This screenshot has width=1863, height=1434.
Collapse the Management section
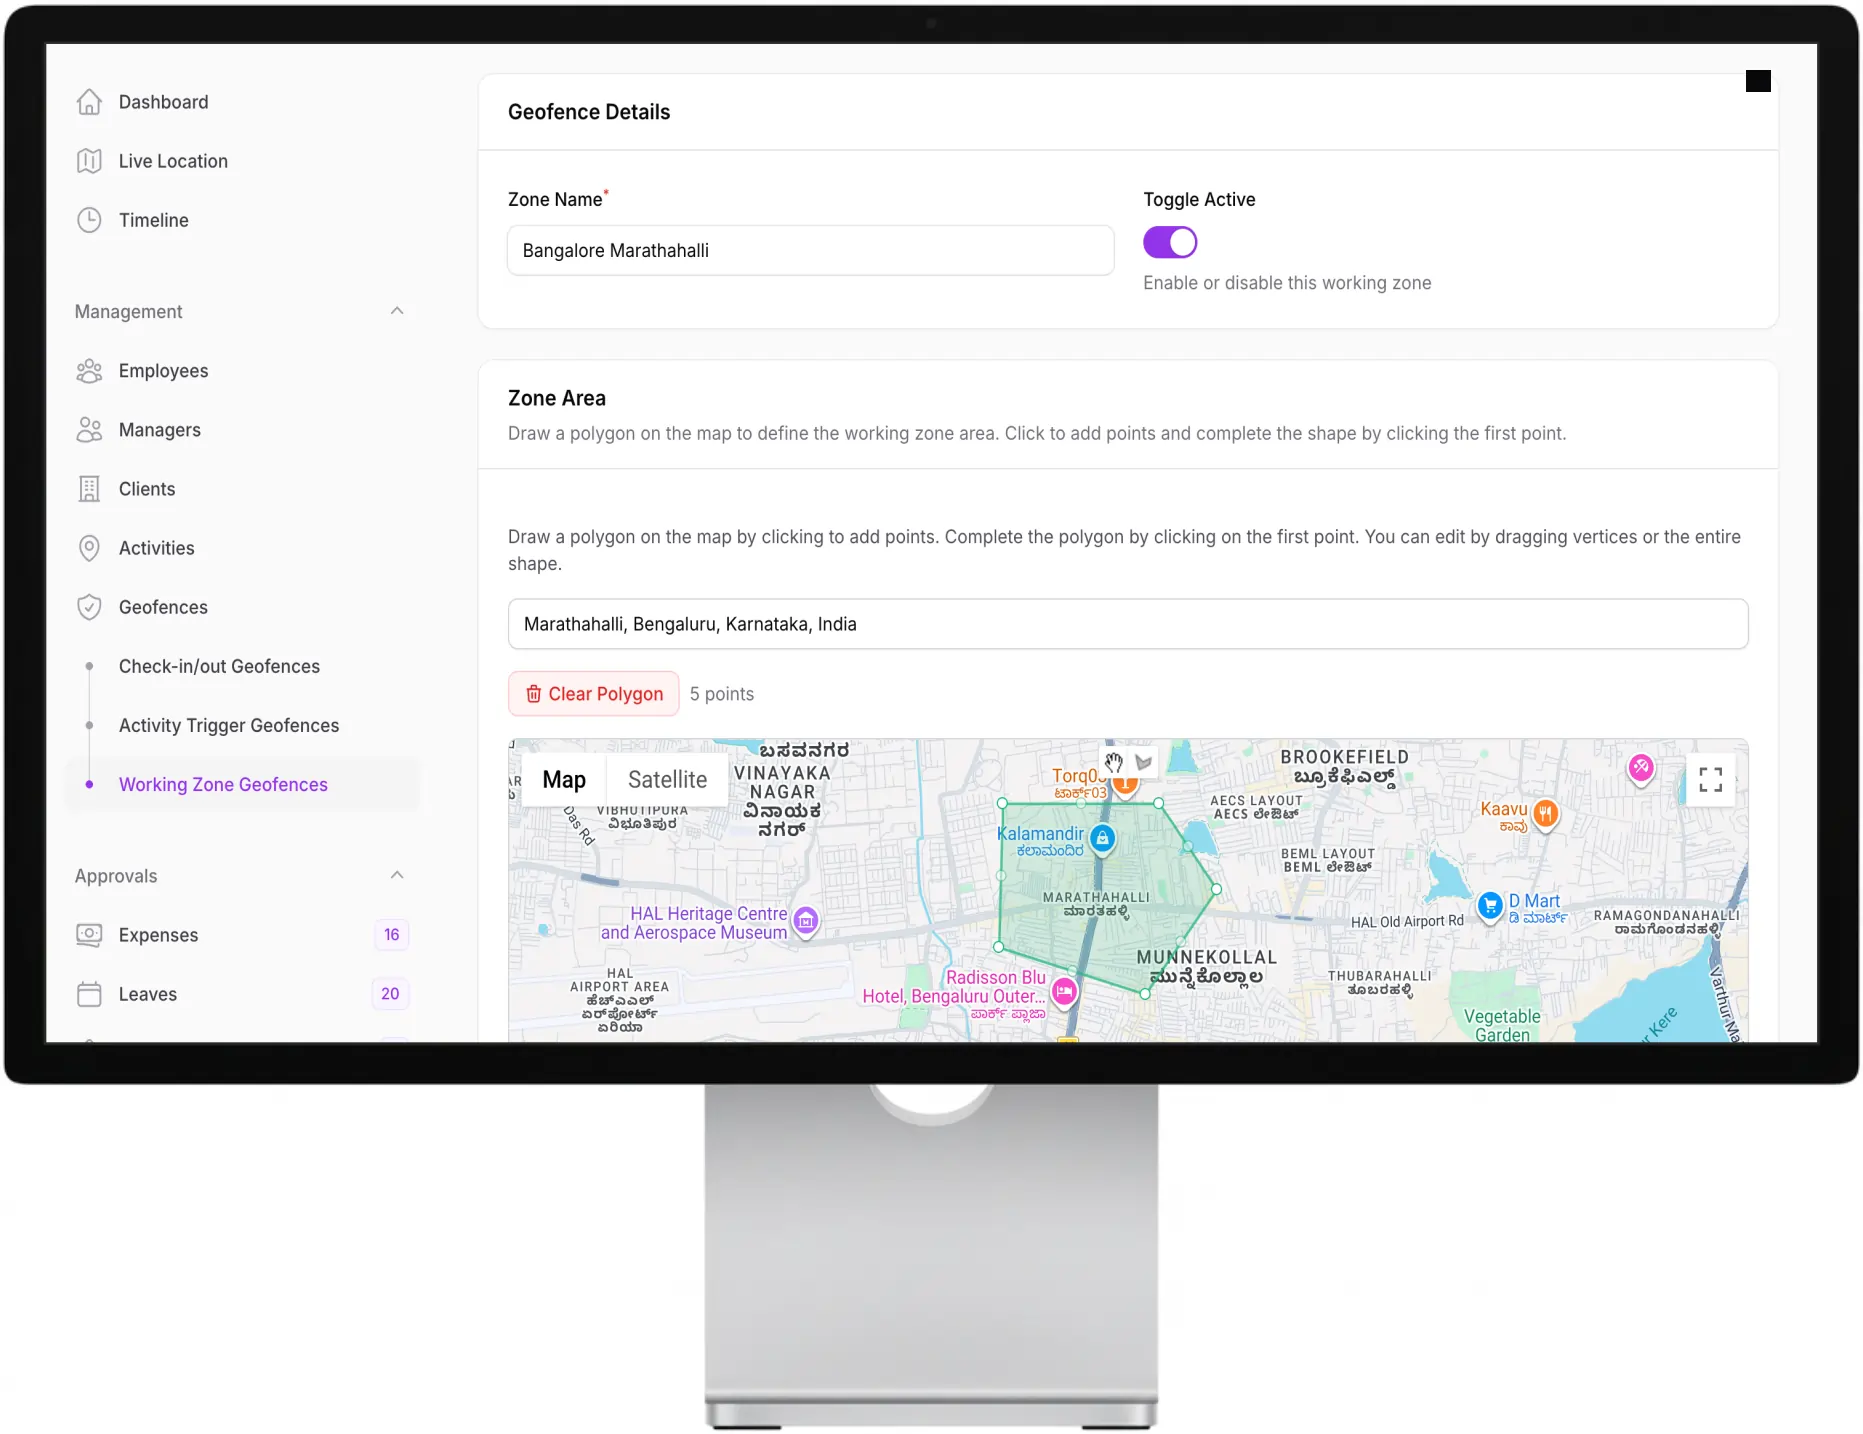click(x=397, y=311)
